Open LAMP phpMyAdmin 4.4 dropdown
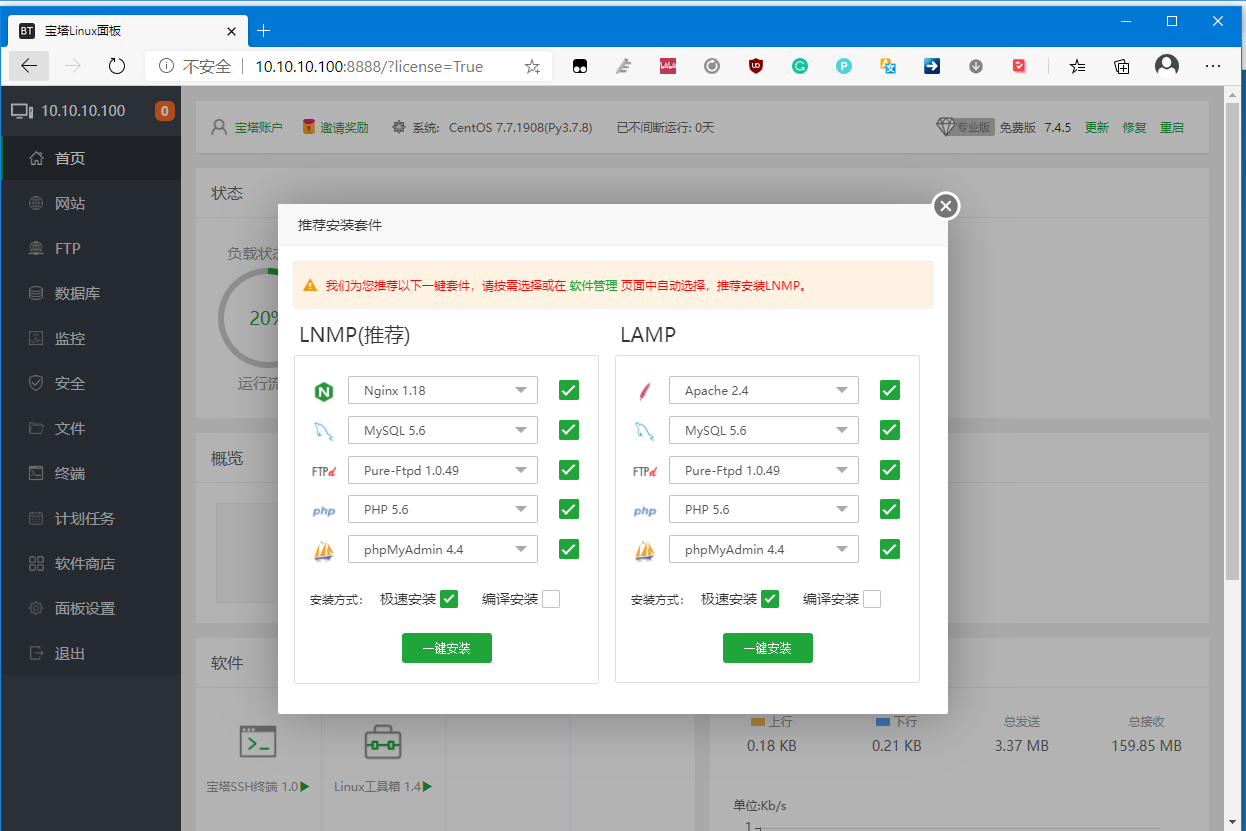Screen dimensions: 1246x831 pos(764,549)
